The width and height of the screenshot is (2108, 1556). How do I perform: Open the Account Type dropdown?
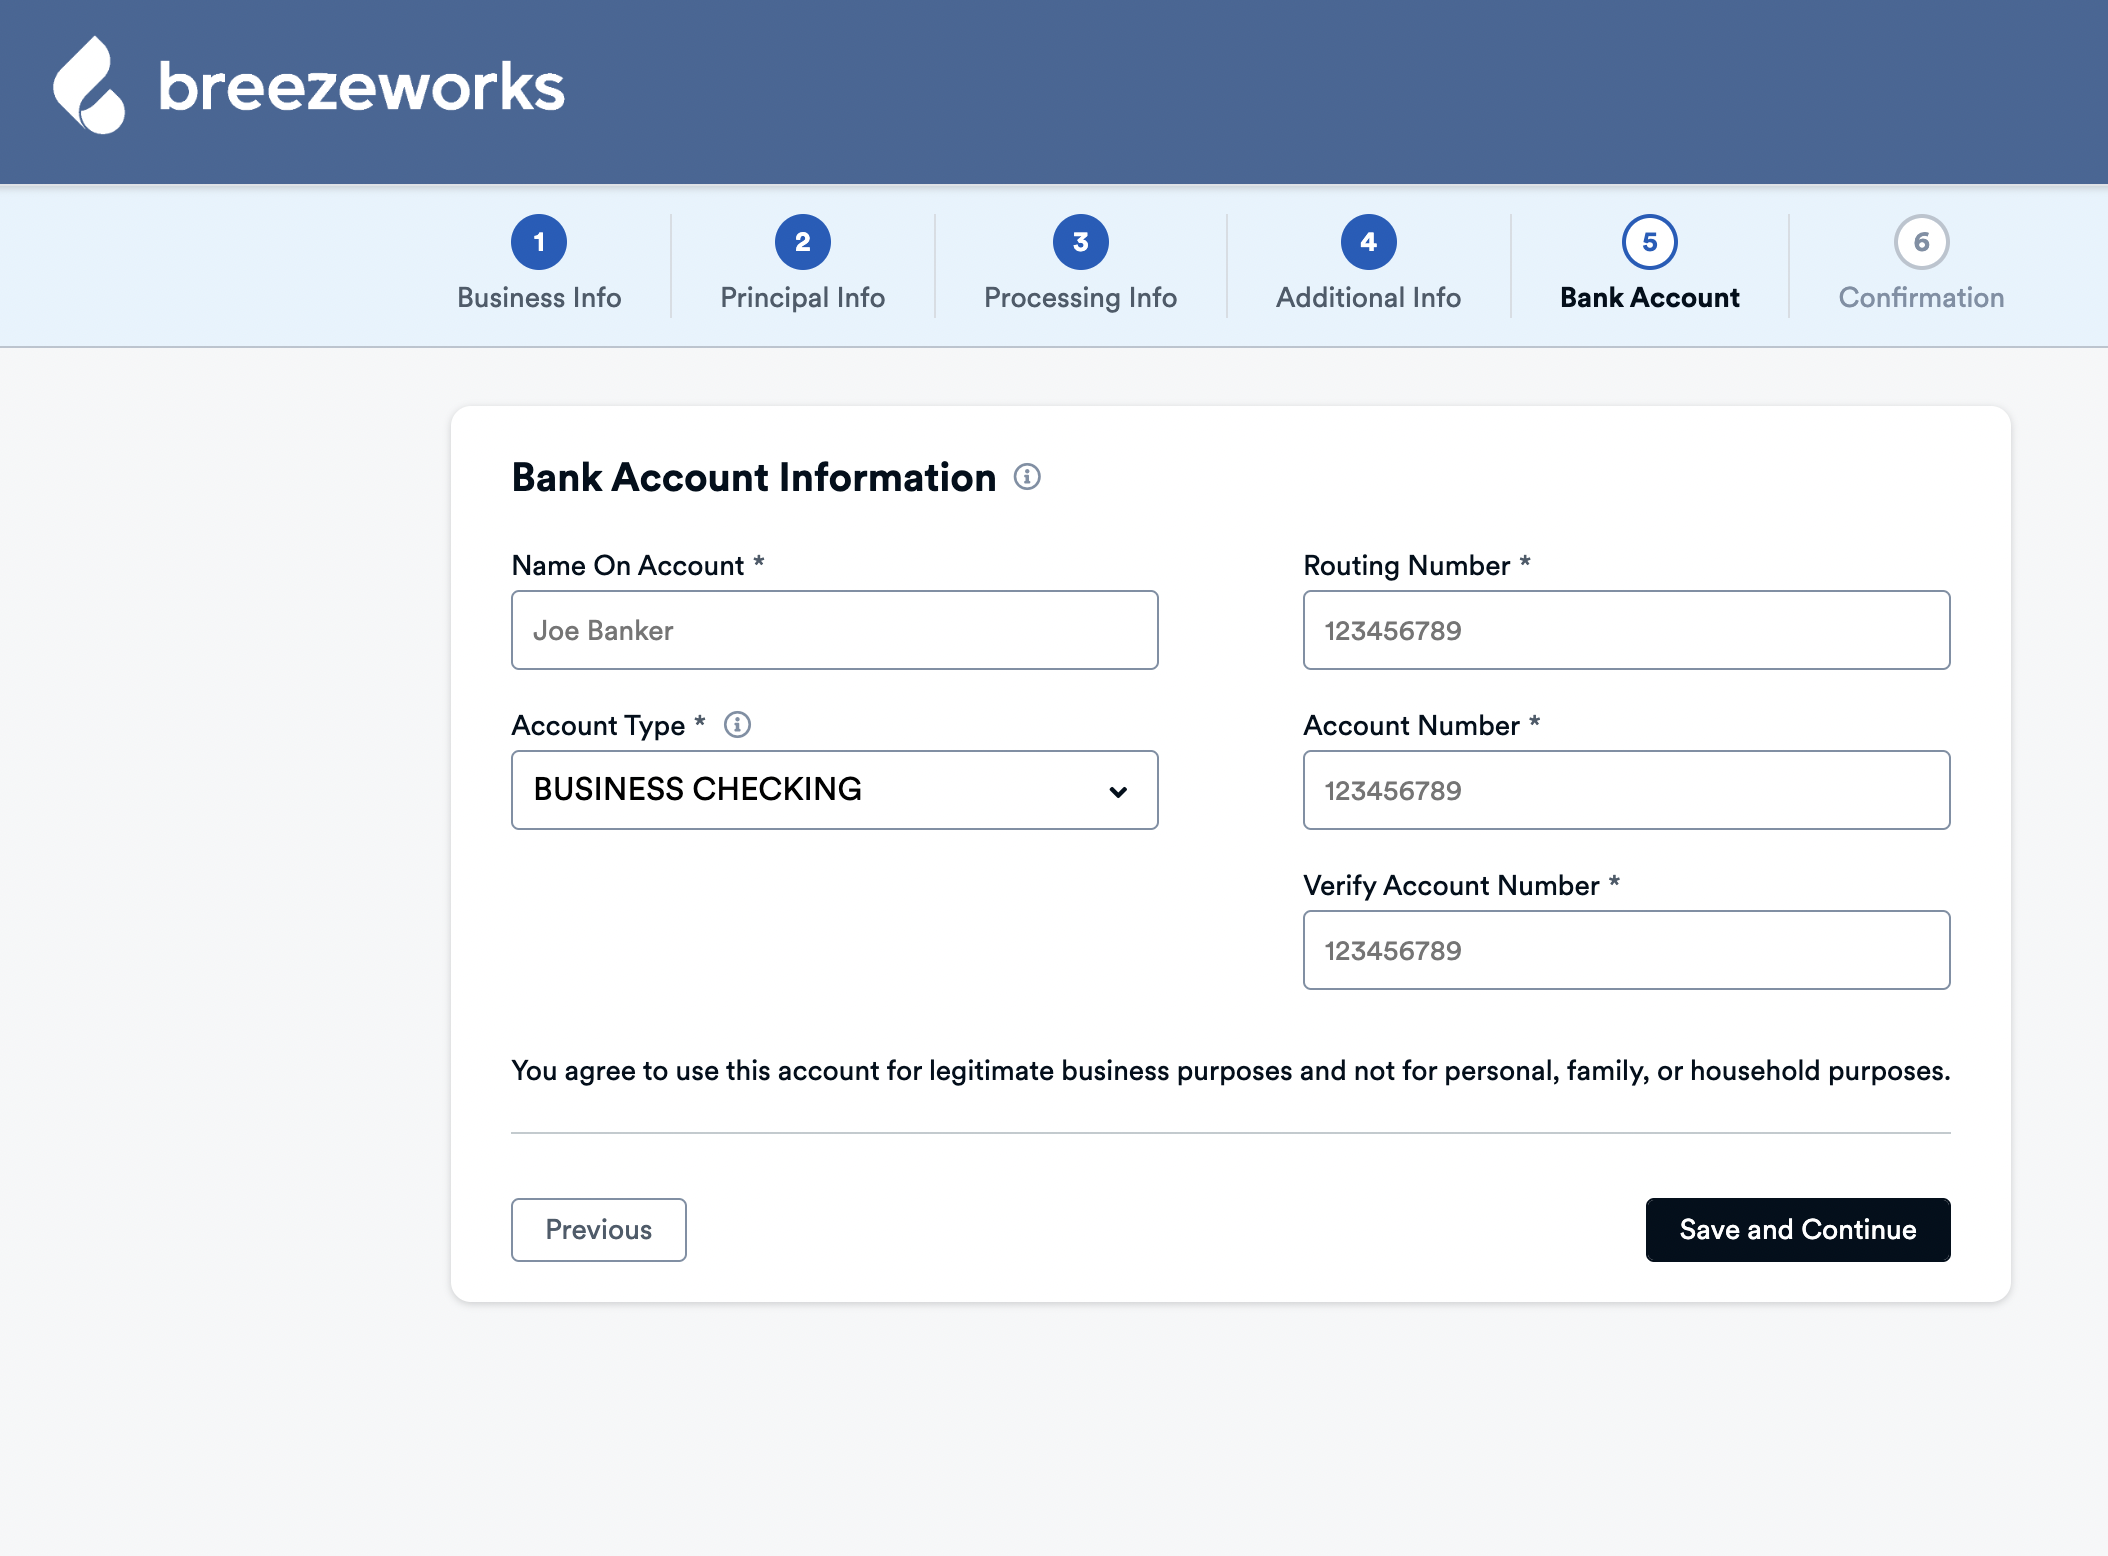coord(835,790)
